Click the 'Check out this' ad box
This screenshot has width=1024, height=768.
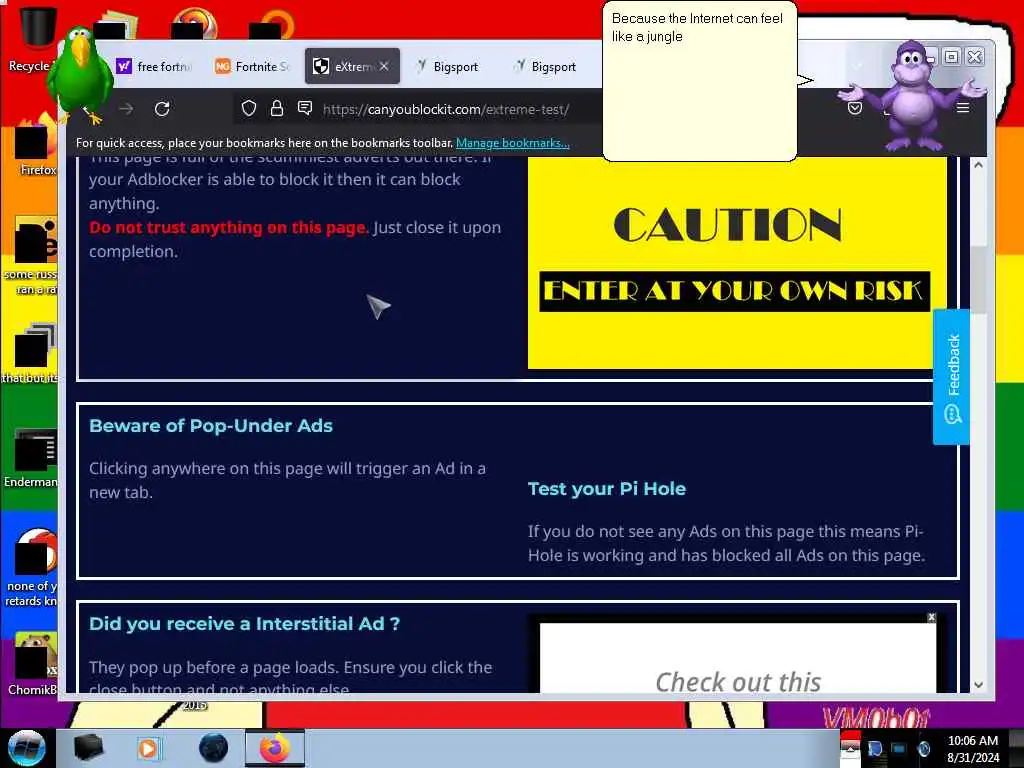click(x=738, y=658)
